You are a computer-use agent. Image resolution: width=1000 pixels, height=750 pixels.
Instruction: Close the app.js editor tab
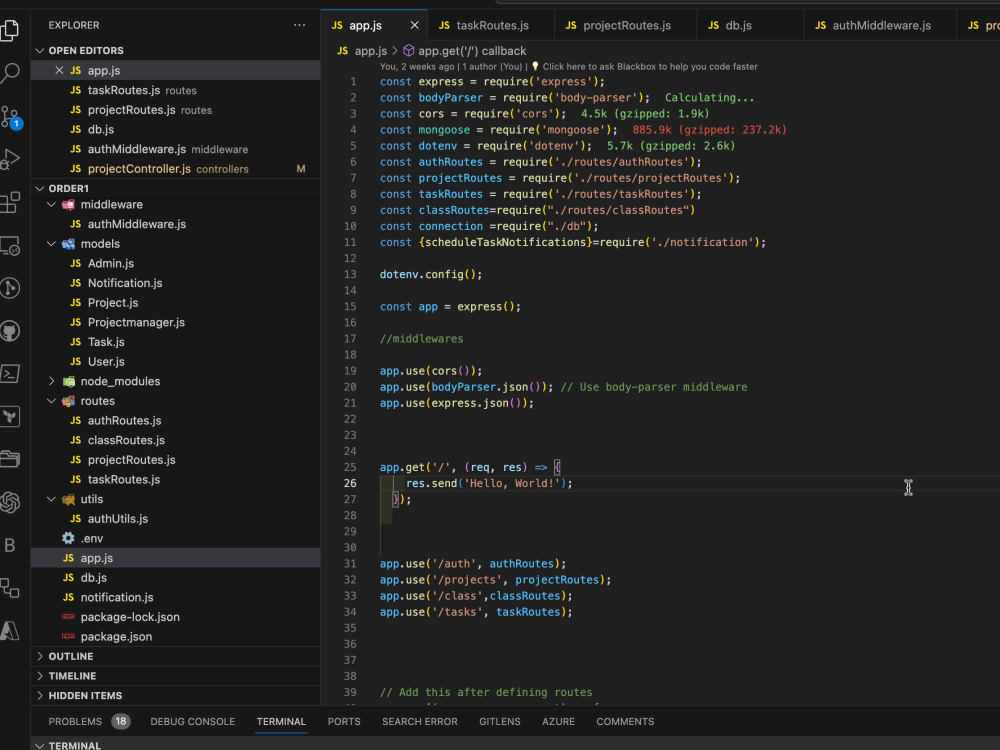(x=415, y=26)
